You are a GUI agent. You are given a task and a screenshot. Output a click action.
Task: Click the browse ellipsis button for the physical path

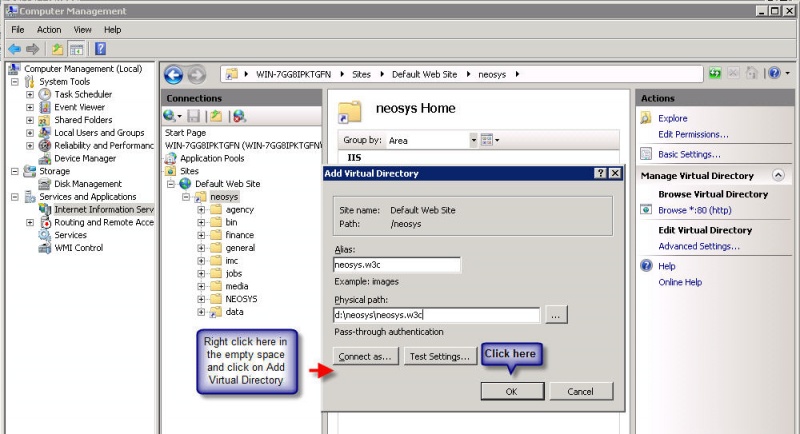[x=556, y=315]
